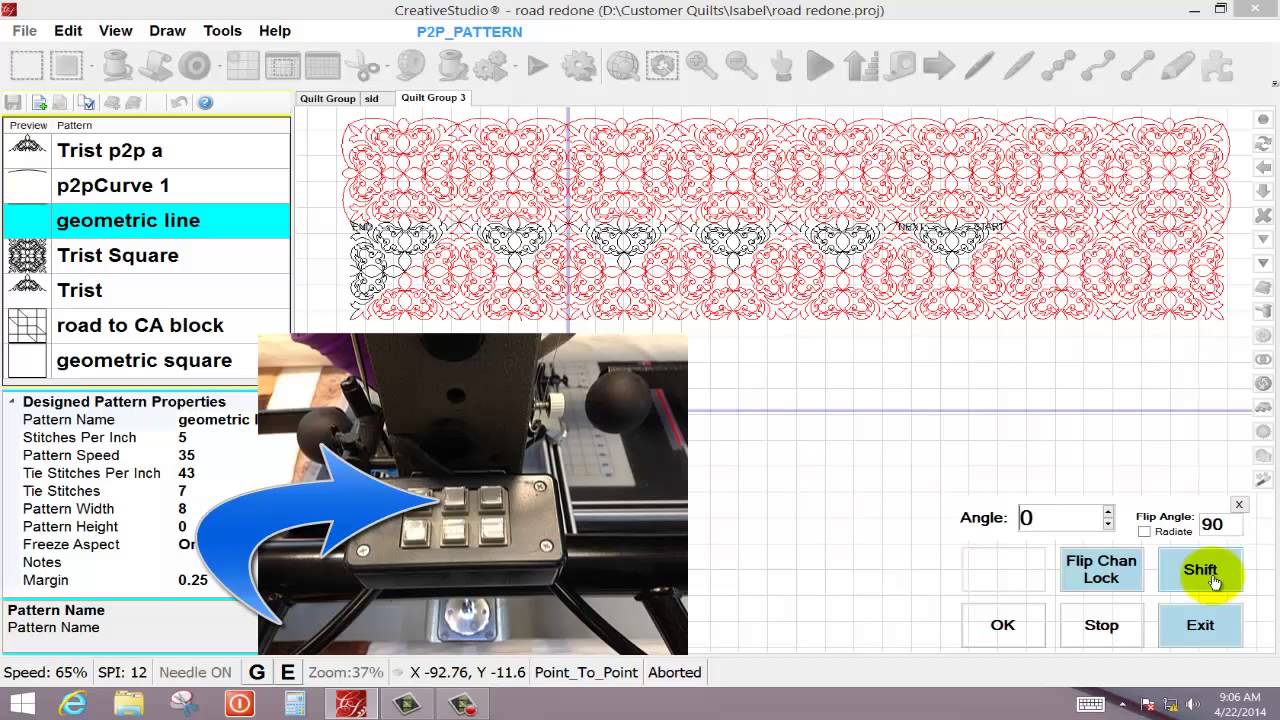
Task: Open the Help menu
Action: 274,31
